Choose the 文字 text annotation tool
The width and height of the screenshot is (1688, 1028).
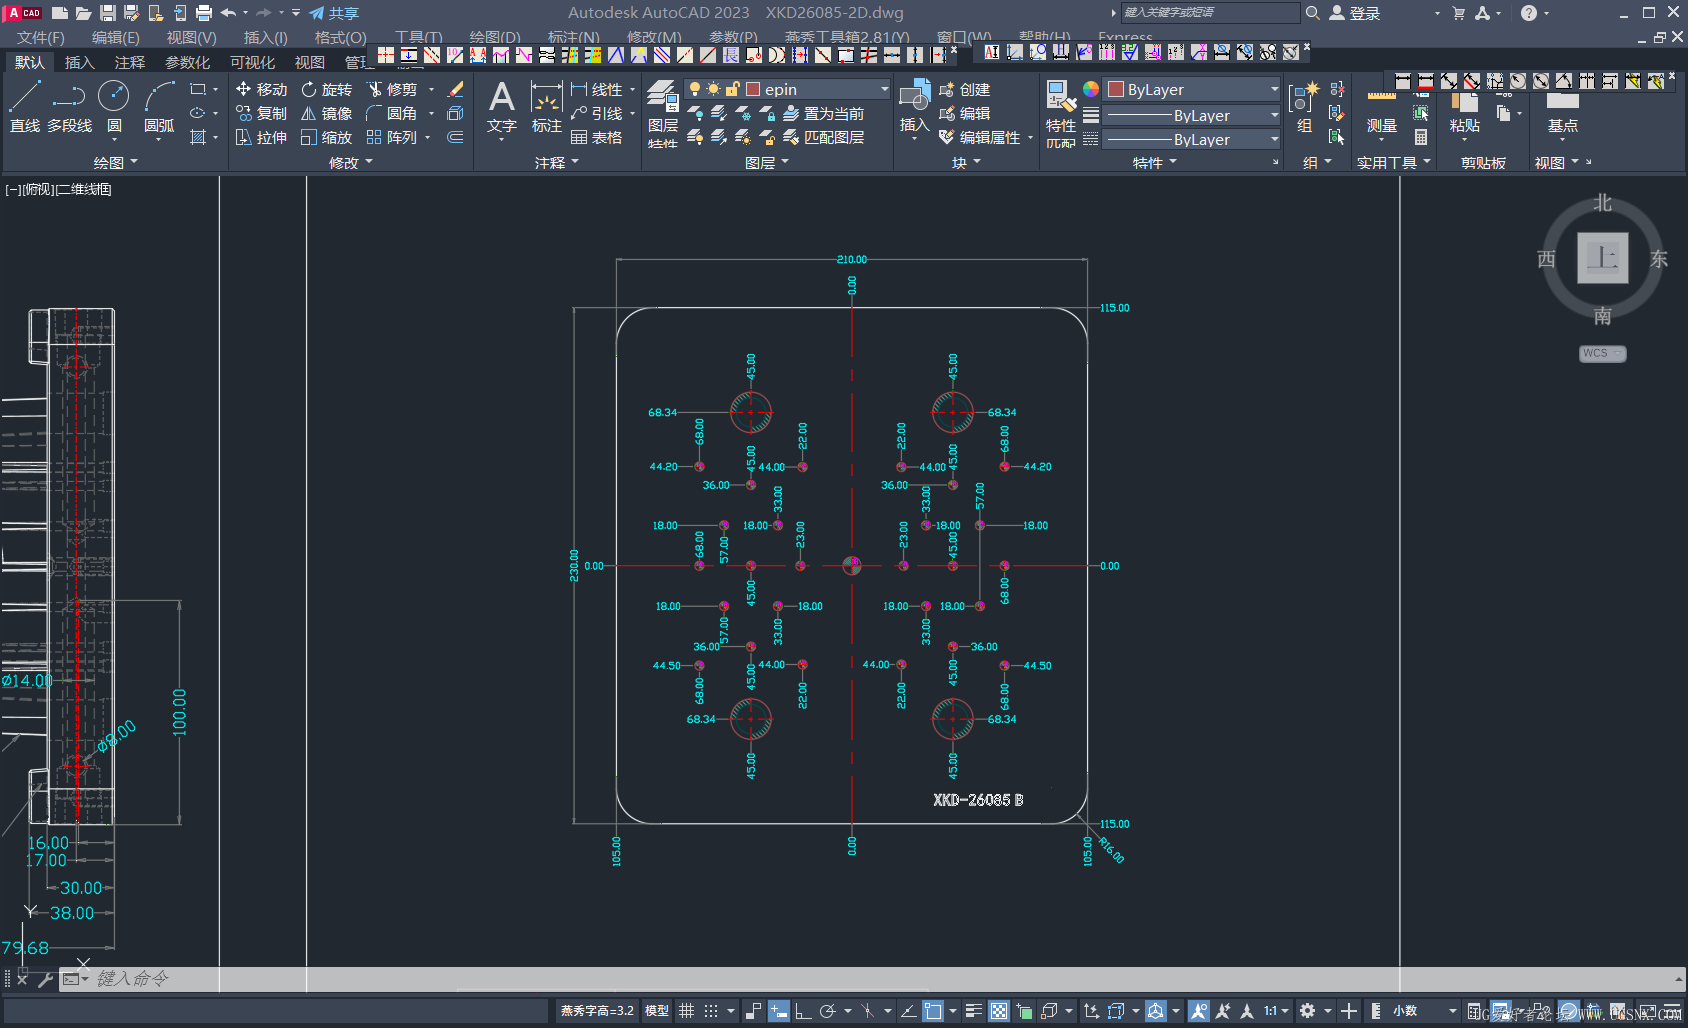[x=501, y=108]
